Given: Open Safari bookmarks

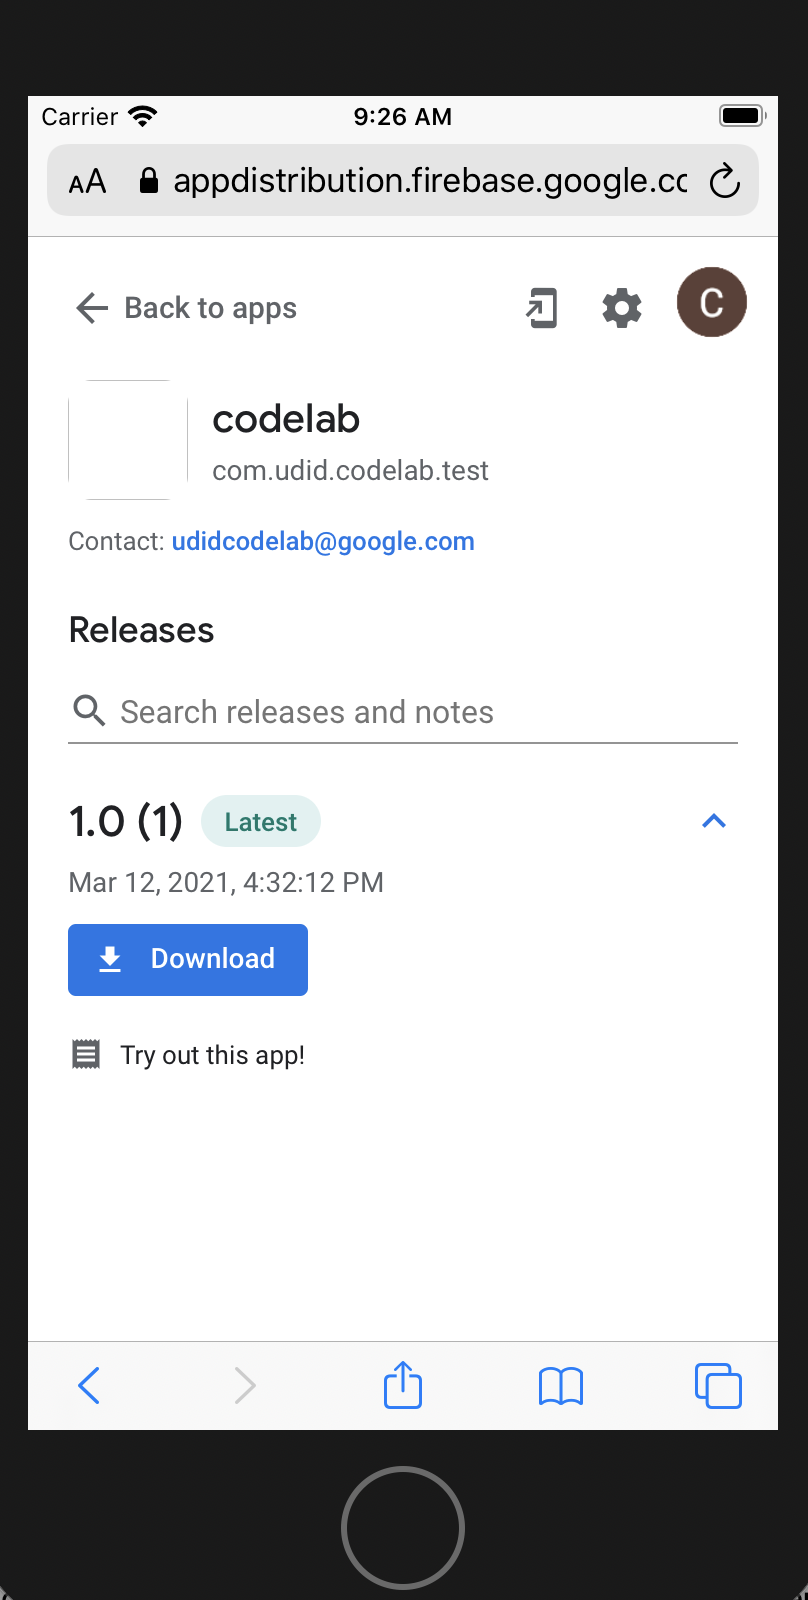Looking at the screenshot, I should (561, 1386).
